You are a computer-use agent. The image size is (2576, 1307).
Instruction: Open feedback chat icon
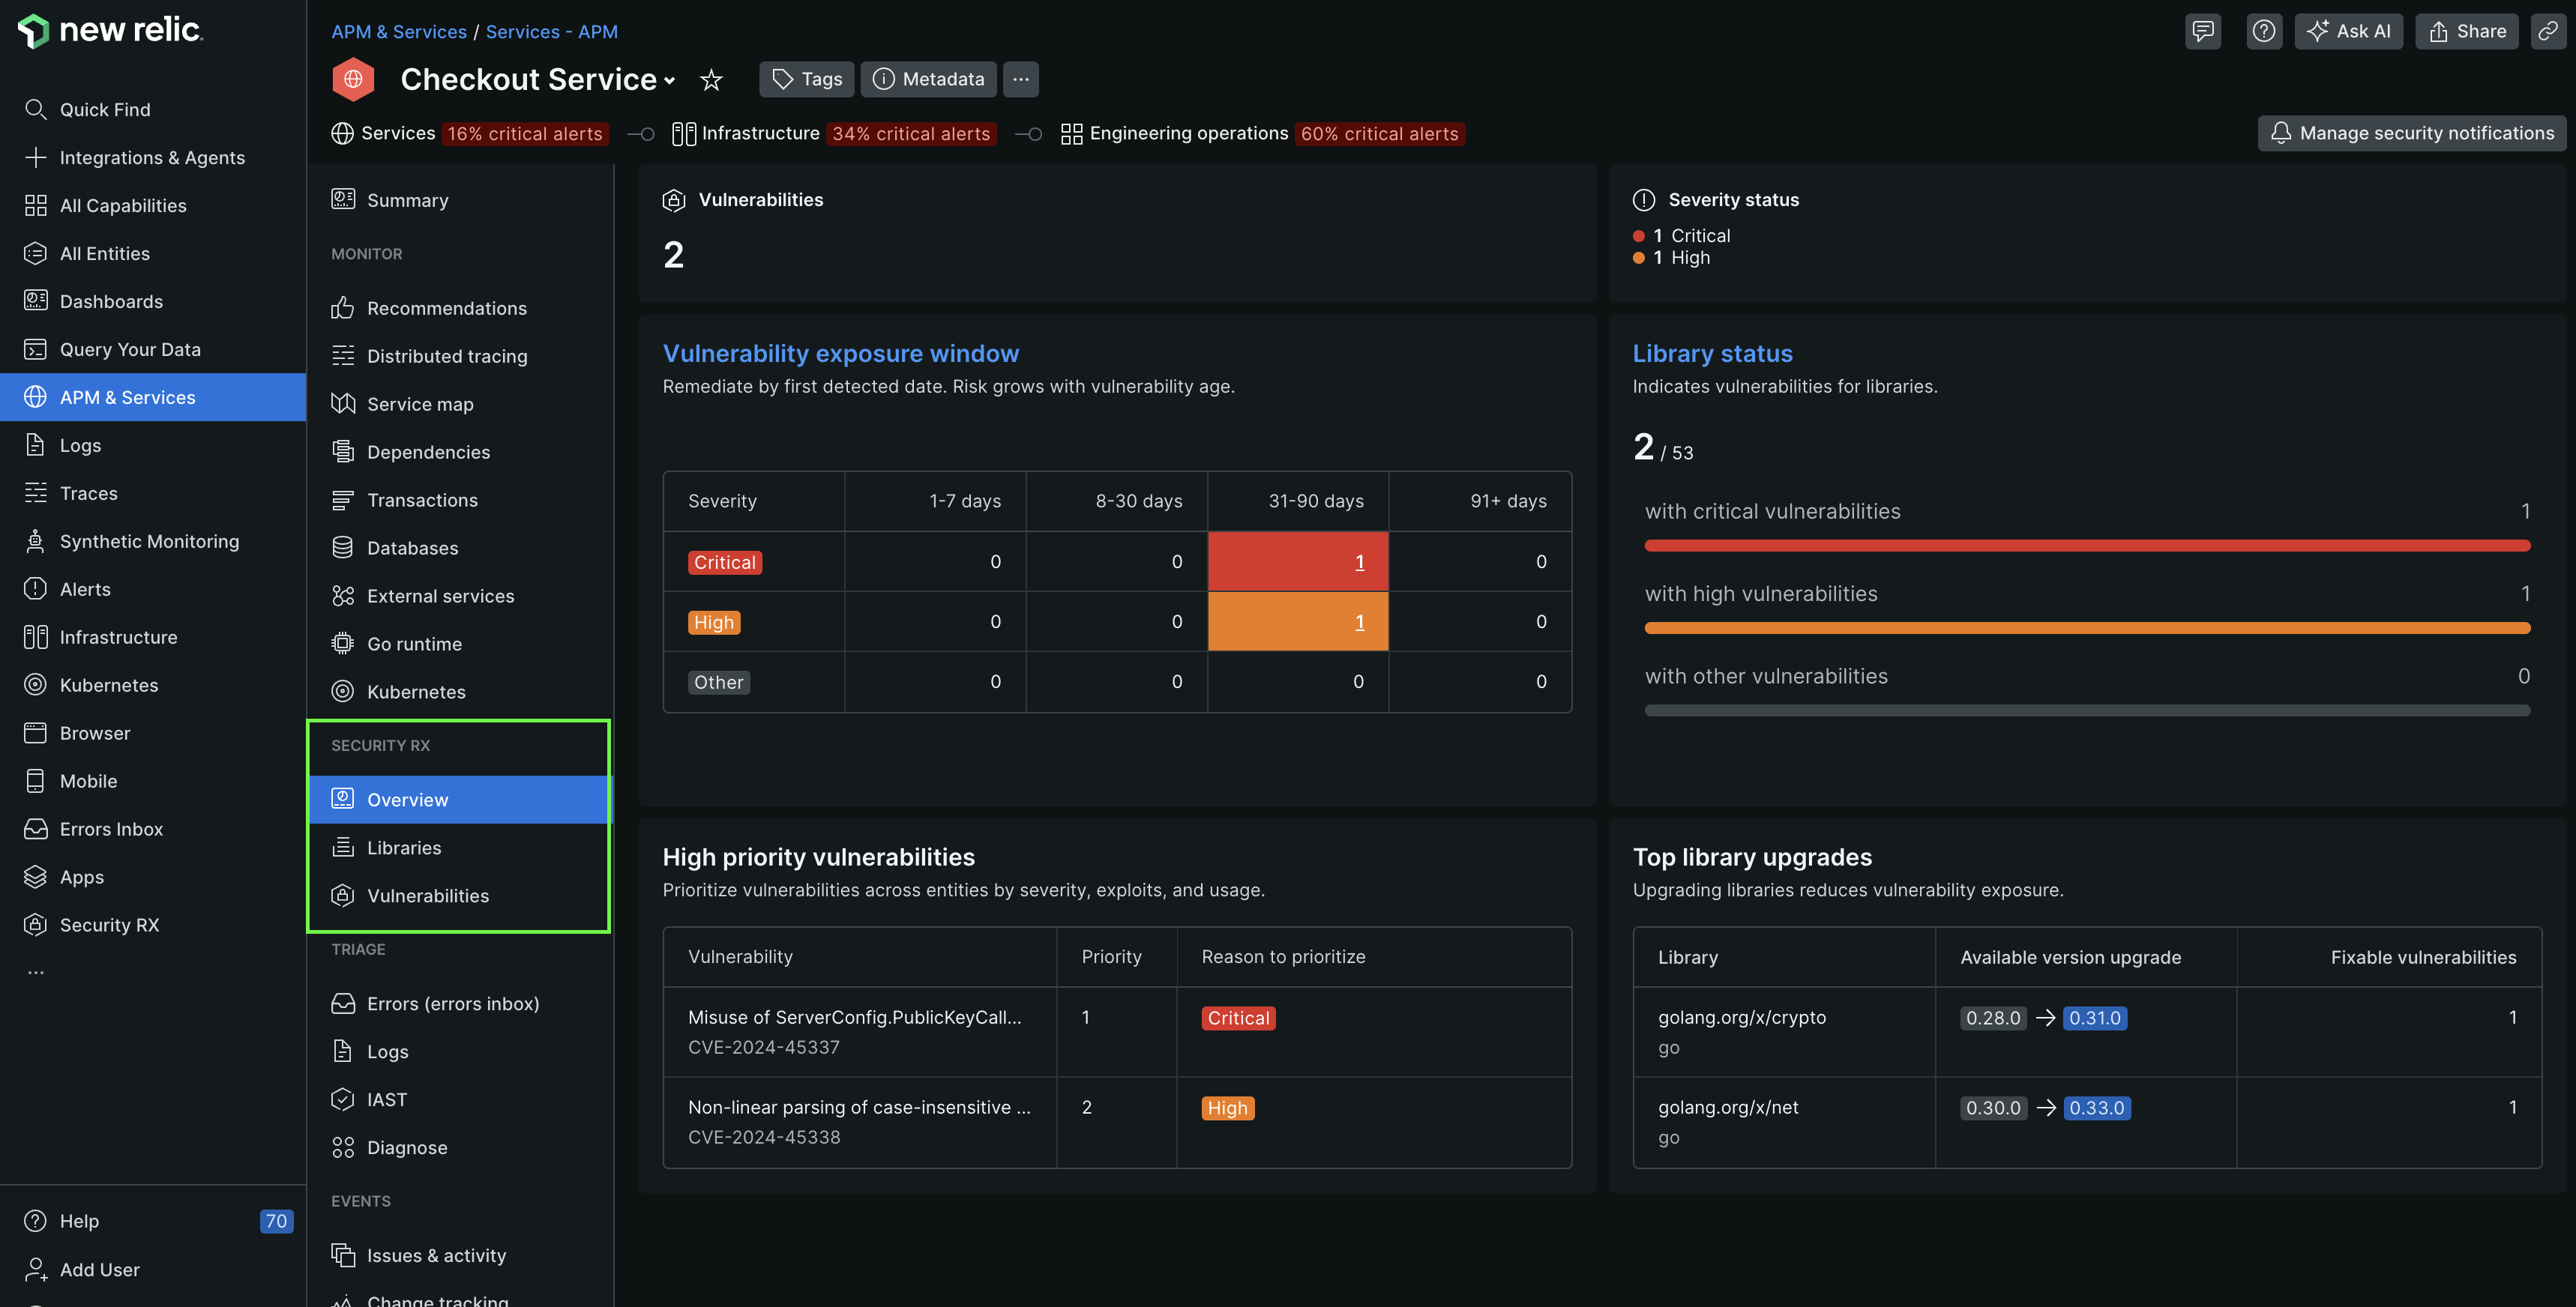pyautogui.click(x=2202, y=31)
